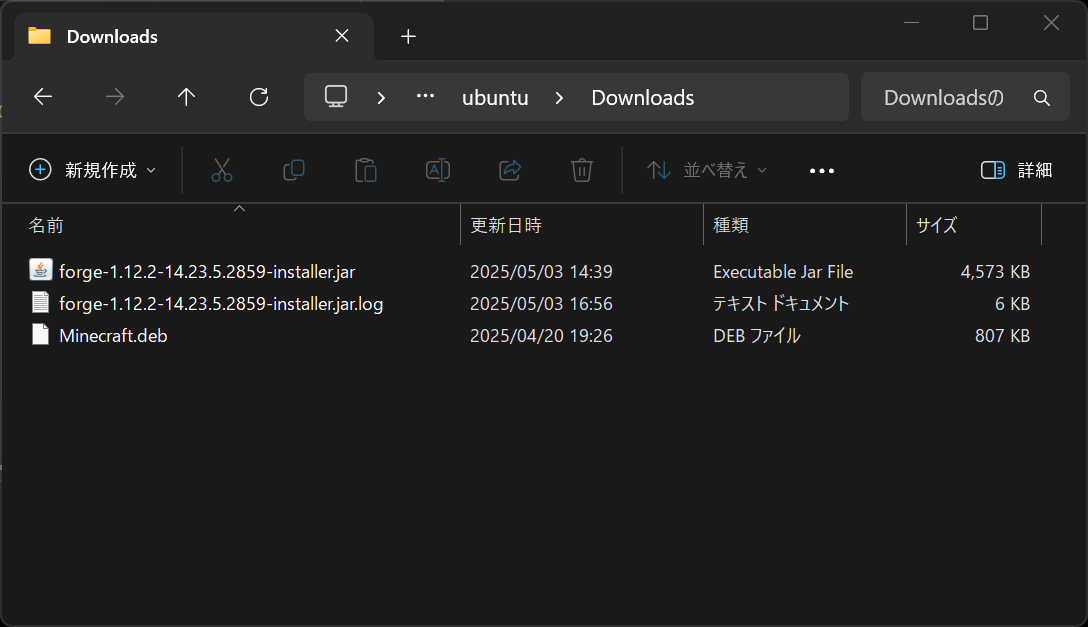Sort by the 更新日時 column header
The image size is (1088, 627).
[x=581, y=225]
